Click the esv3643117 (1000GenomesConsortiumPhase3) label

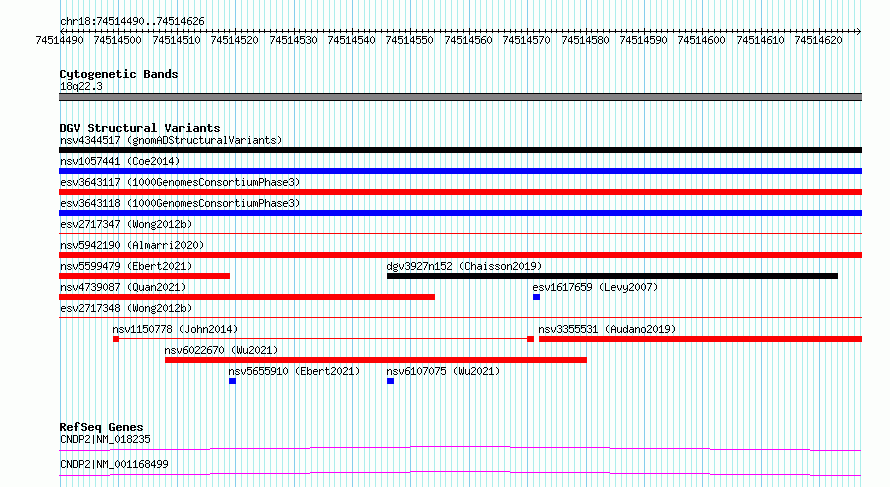tap(180, 182)
